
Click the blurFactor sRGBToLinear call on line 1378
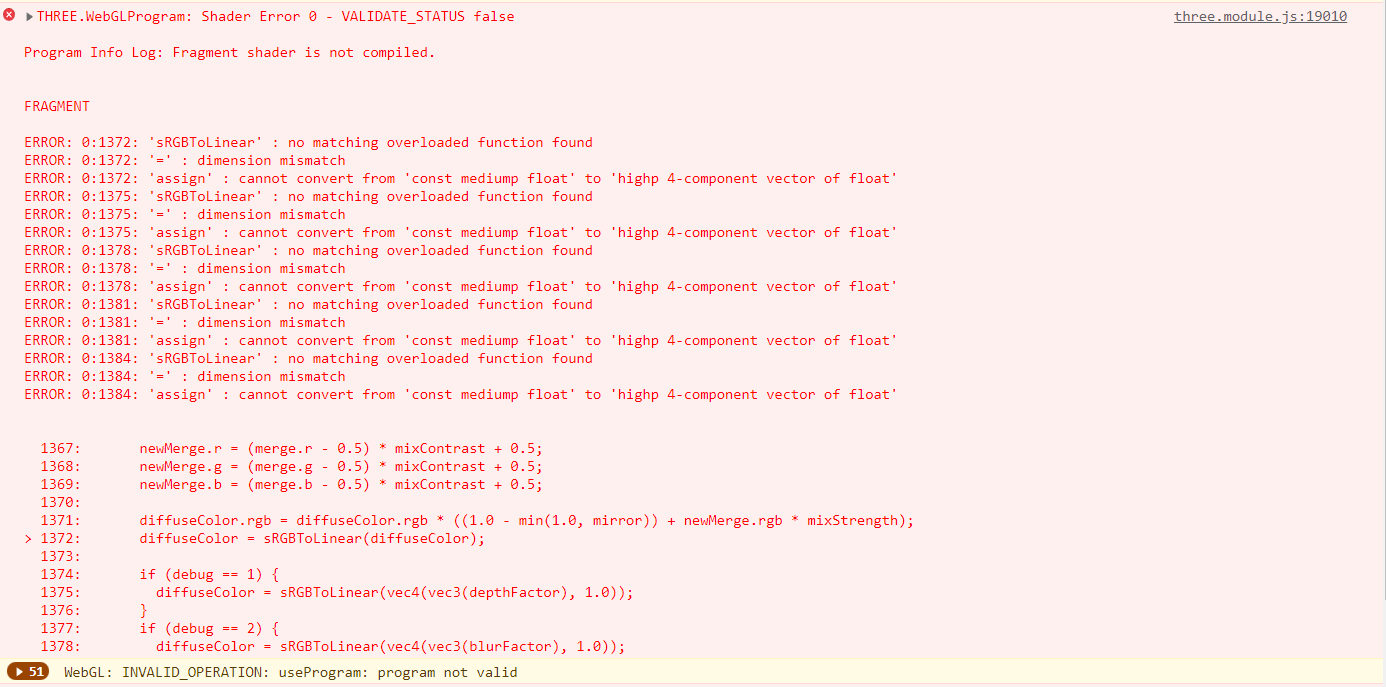(x=391, y=647)
